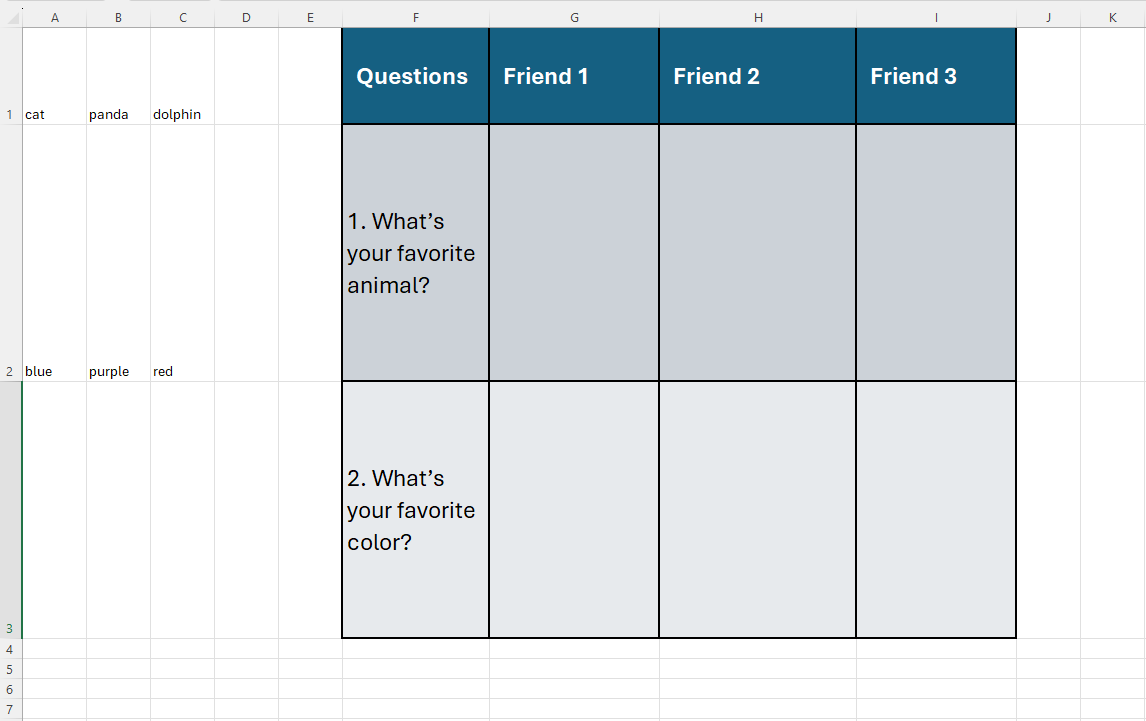Click the Select All corner triangle

pos(12,18)
